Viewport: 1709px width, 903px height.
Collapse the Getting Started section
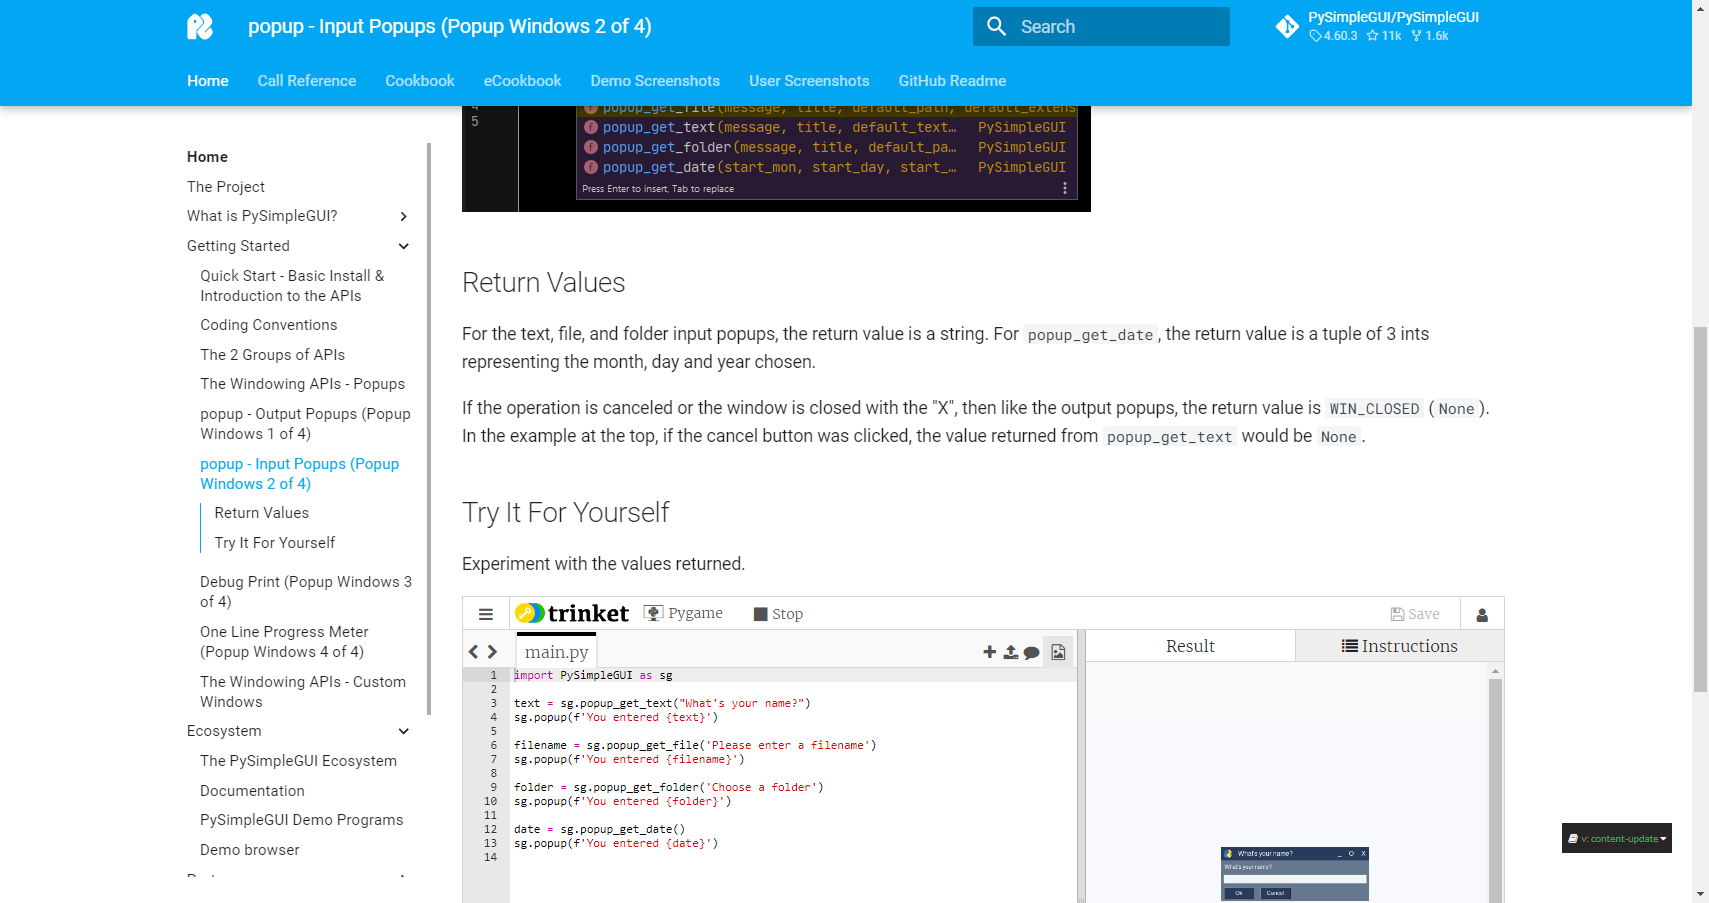point(404,246)
